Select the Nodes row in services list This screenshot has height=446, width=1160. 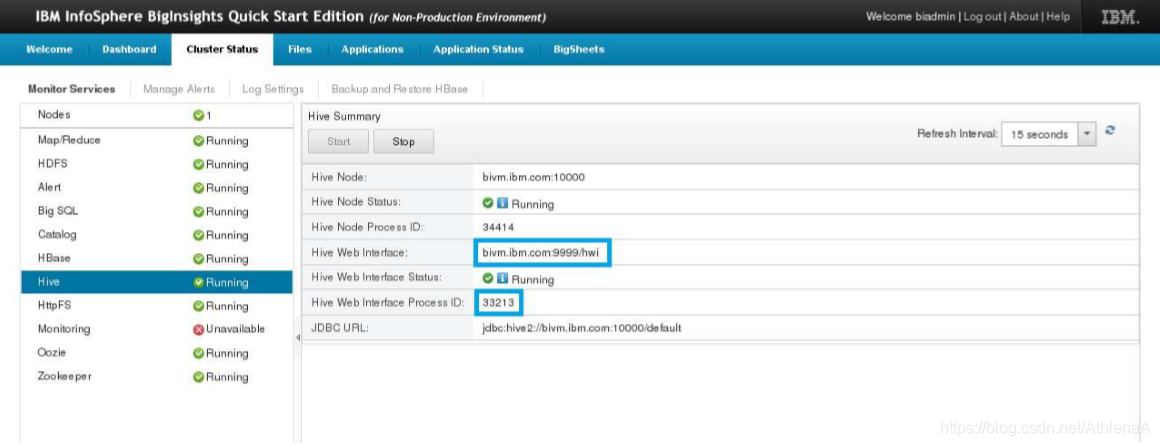coord(157,115)
